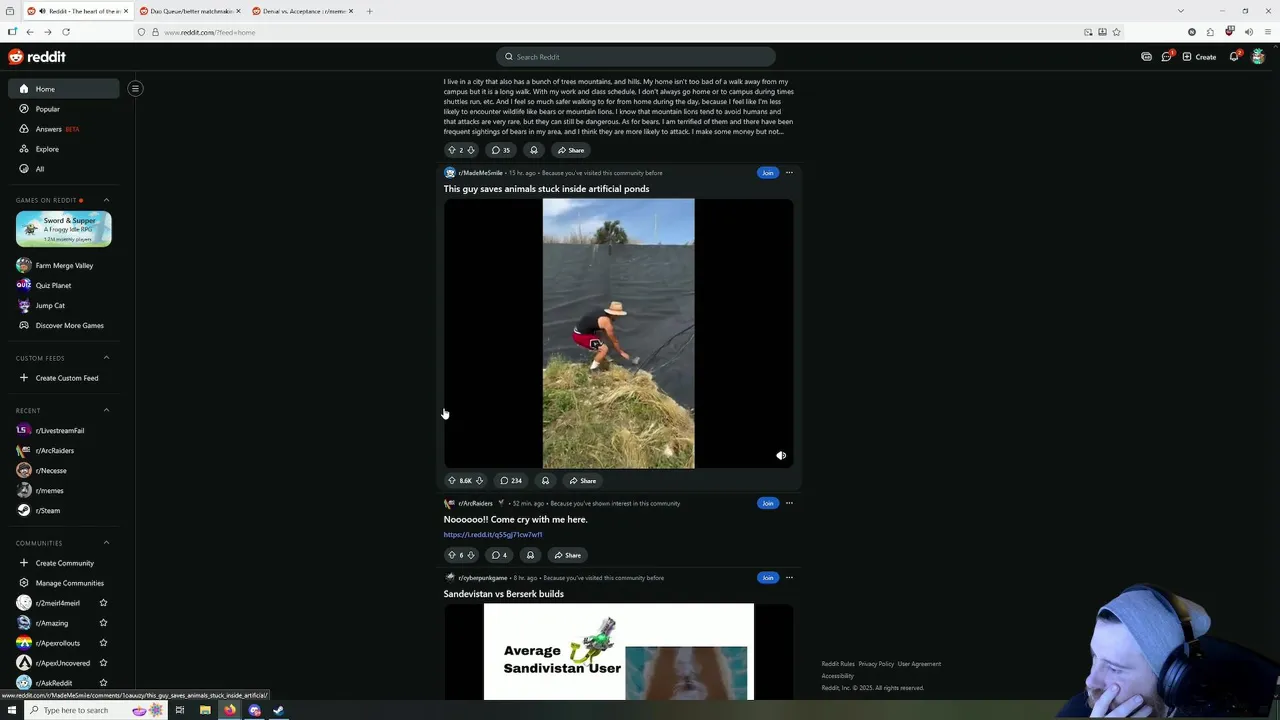Open comments on the 234-comment post
Image resolution: width=1280 pixels, height=720 pixels.
click(x=511, y=480)
